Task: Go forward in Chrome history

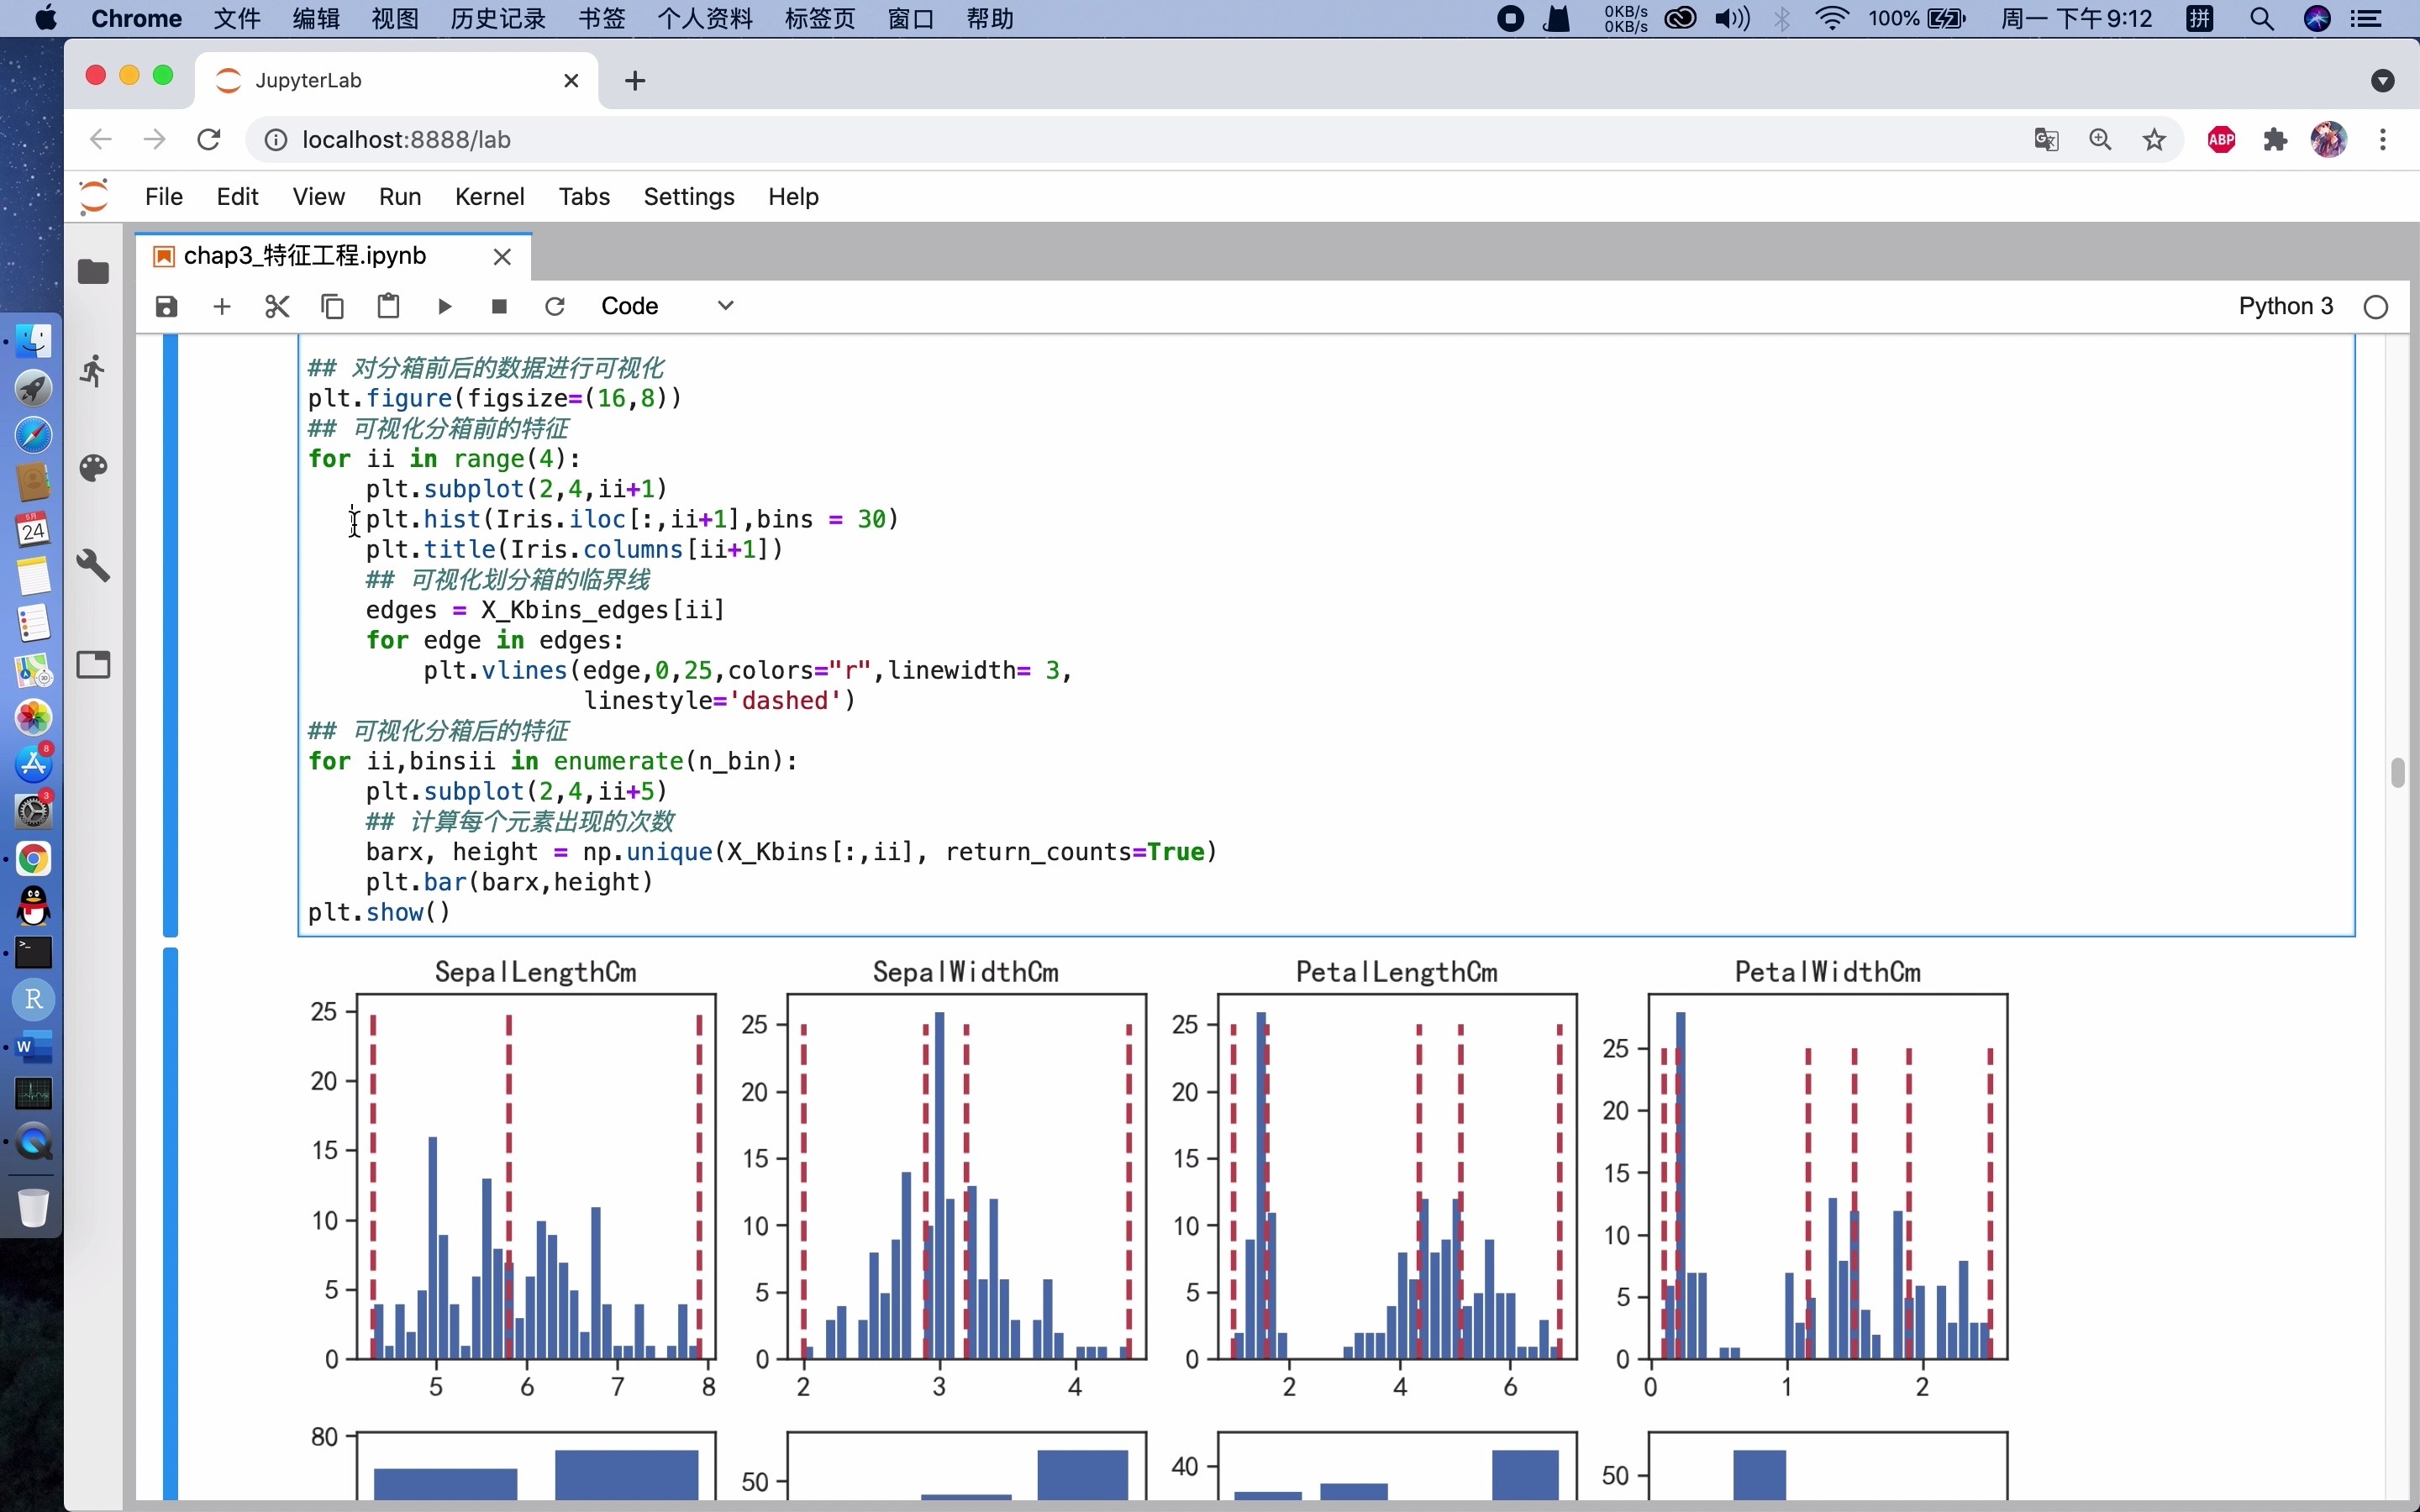Action: 154,140
